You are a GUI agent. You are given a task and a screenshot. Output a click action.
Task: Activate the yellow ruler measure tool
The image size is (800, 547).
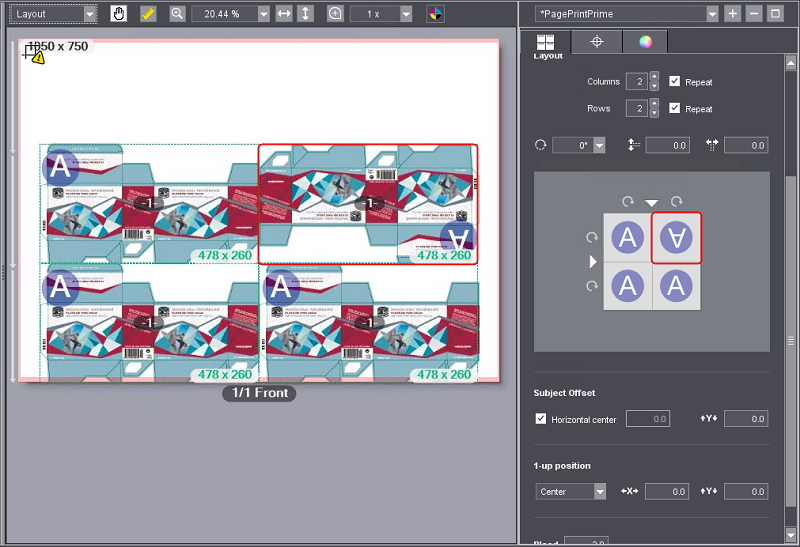148,14
